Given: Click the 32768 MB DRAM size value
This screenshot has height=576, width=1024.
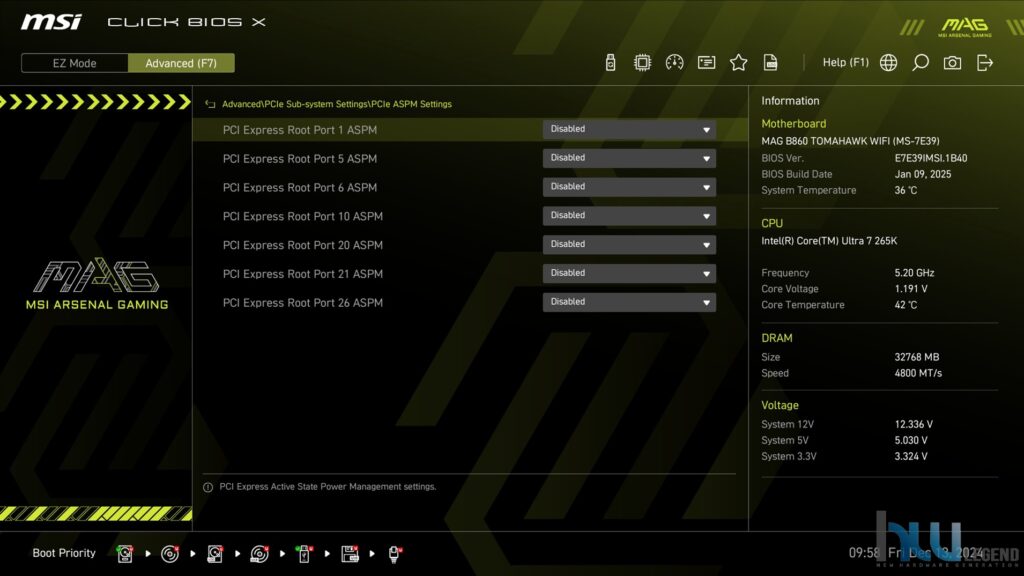Looking at the screenshot, I should [x=917, y=357].
